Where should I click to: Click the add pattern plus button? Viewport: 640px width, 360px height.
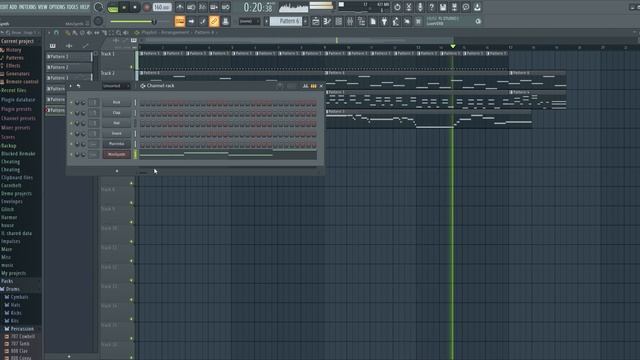[x=305, y=21]
